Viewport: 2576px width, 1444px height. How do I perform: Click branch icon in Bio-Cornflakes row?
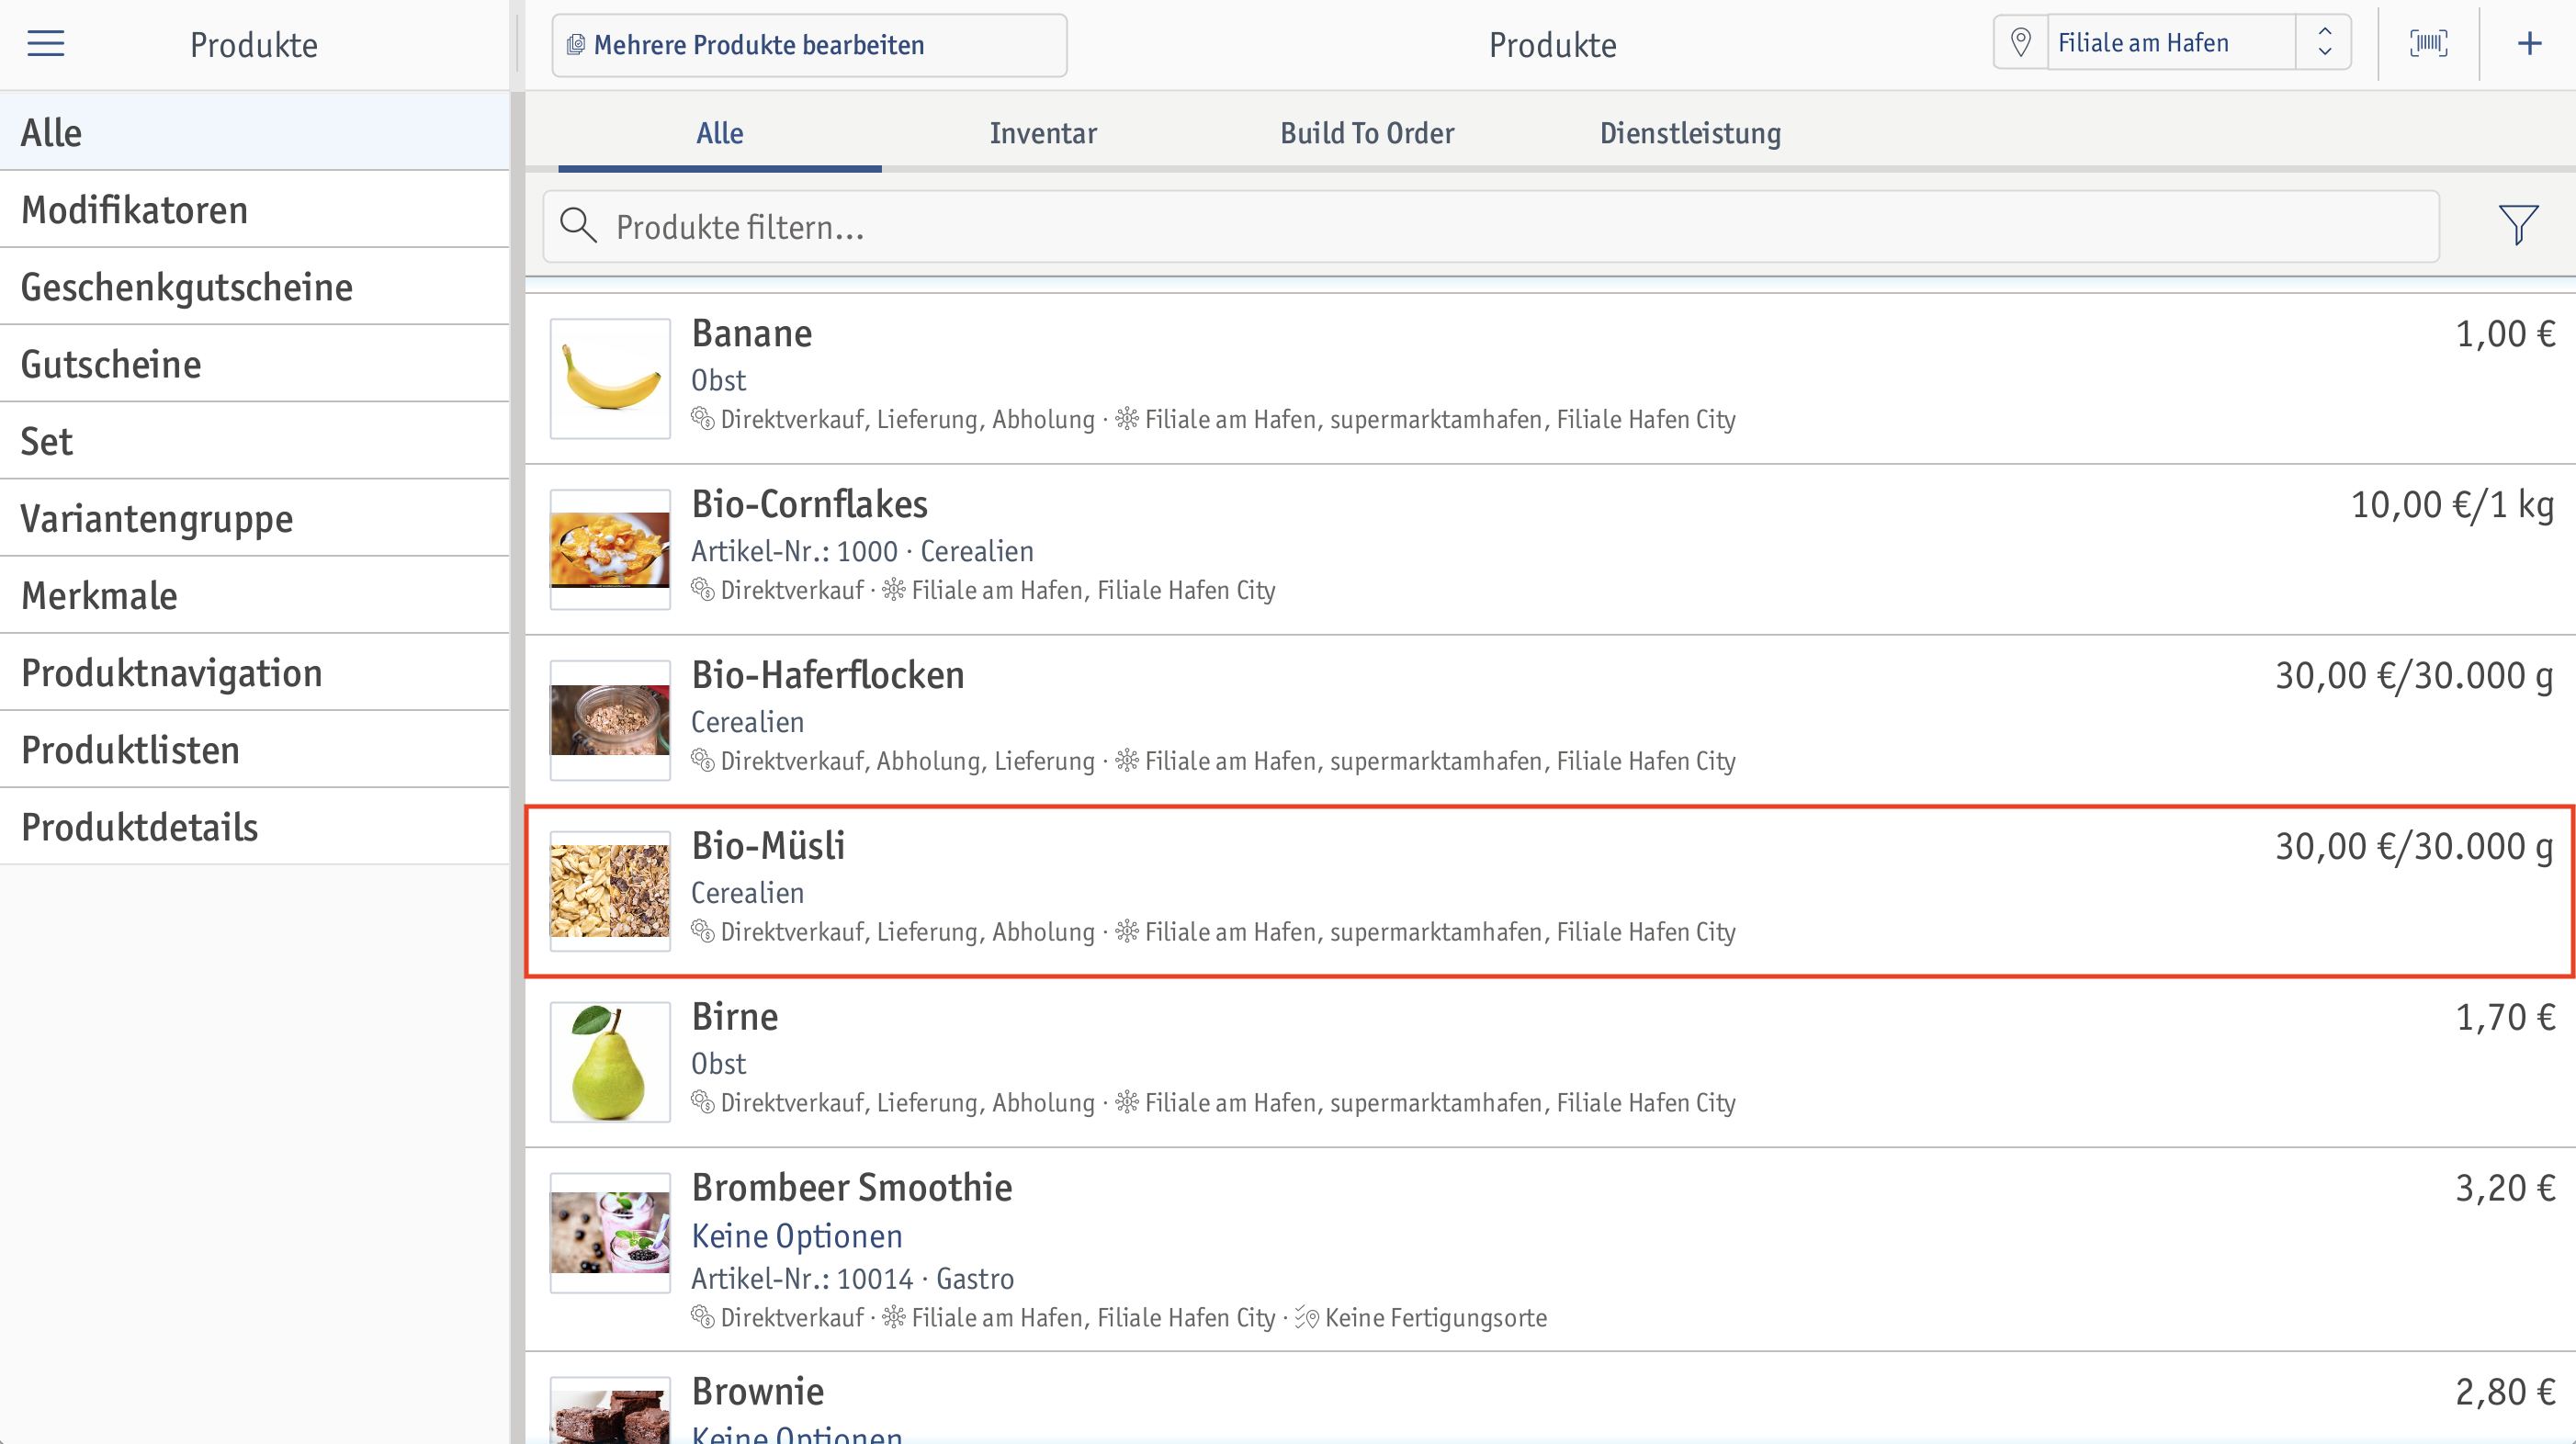point(894,590)
